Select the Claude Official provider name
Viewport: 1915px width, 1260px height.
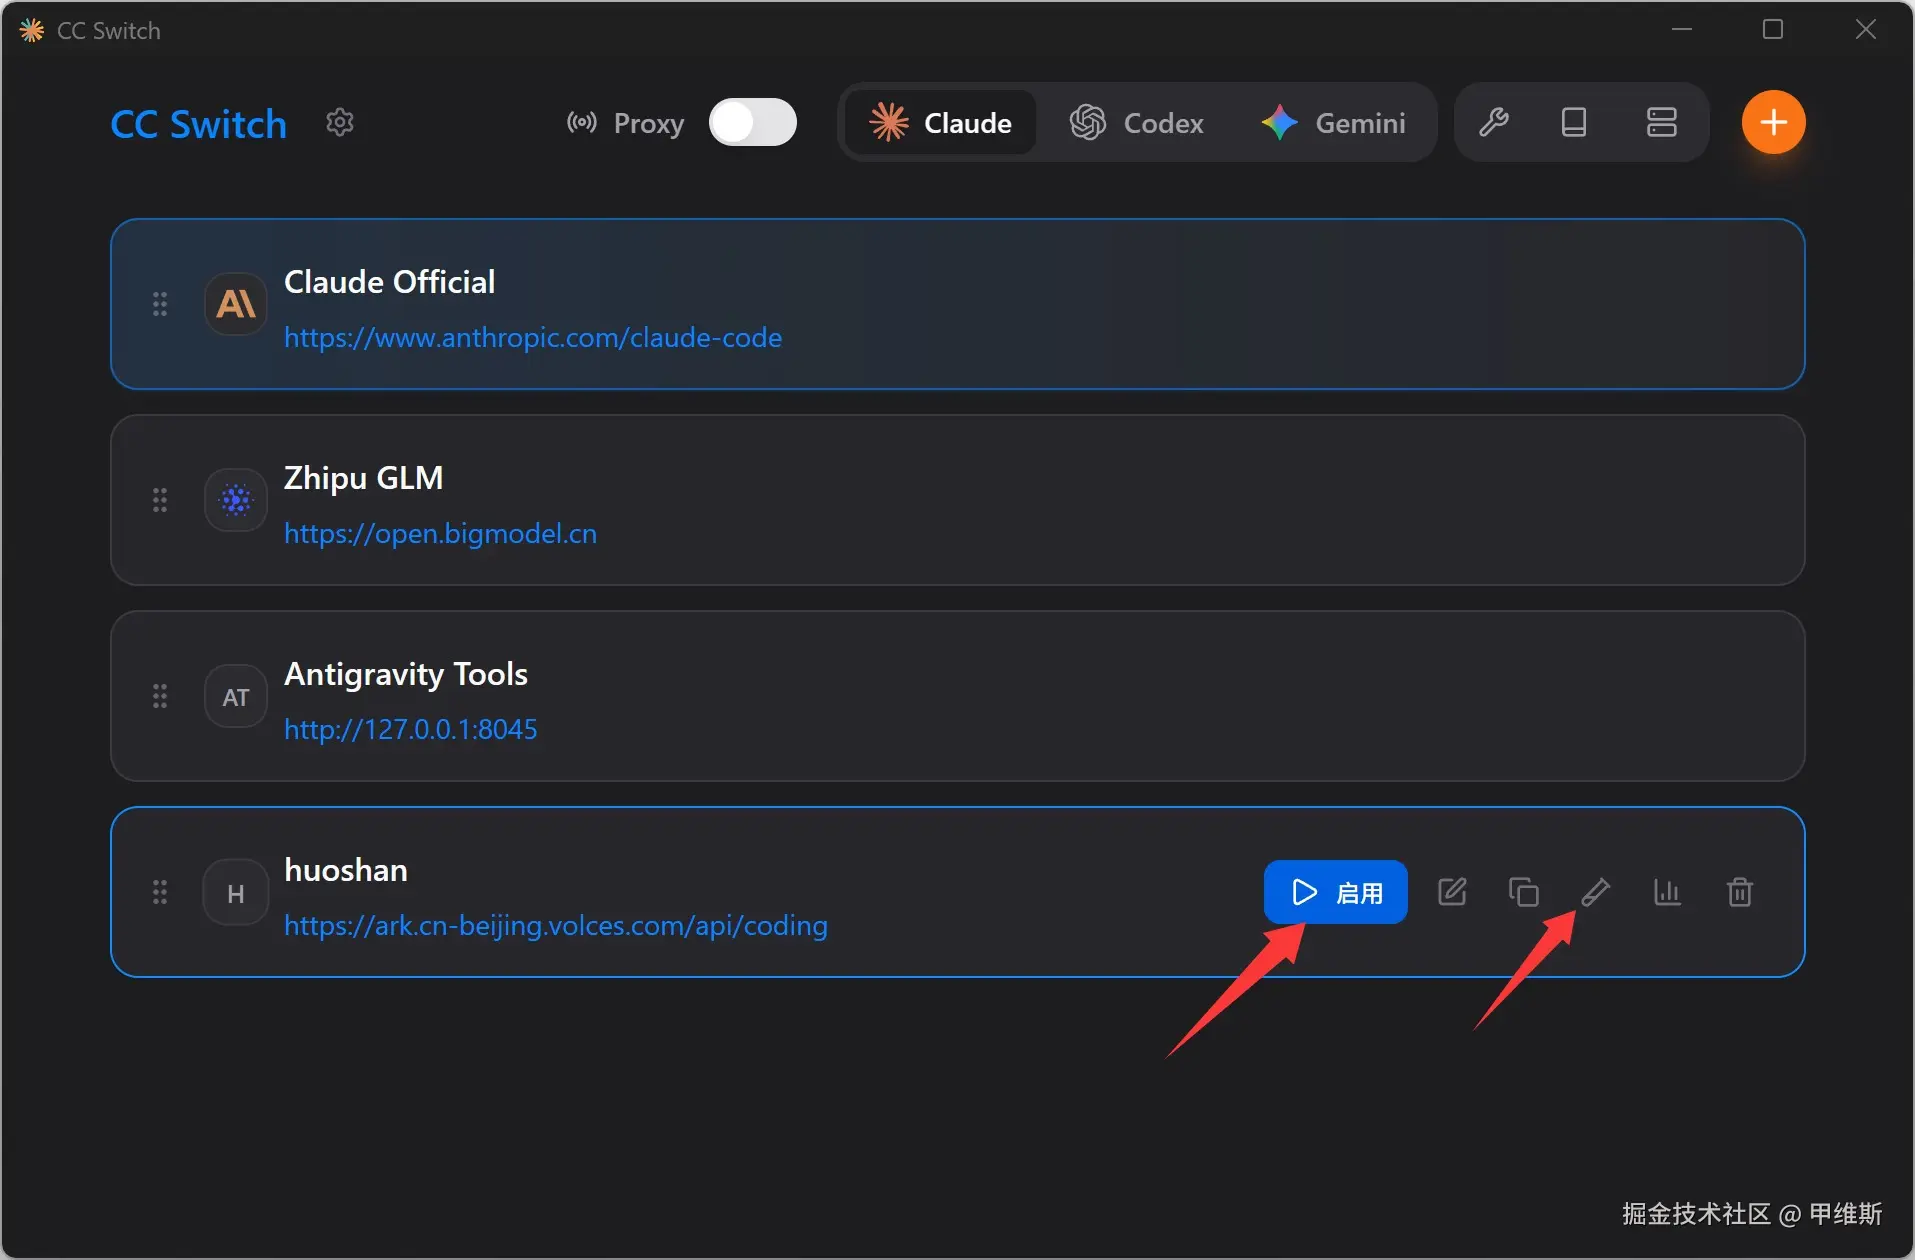pyautogui.click(x=390, y=282)
